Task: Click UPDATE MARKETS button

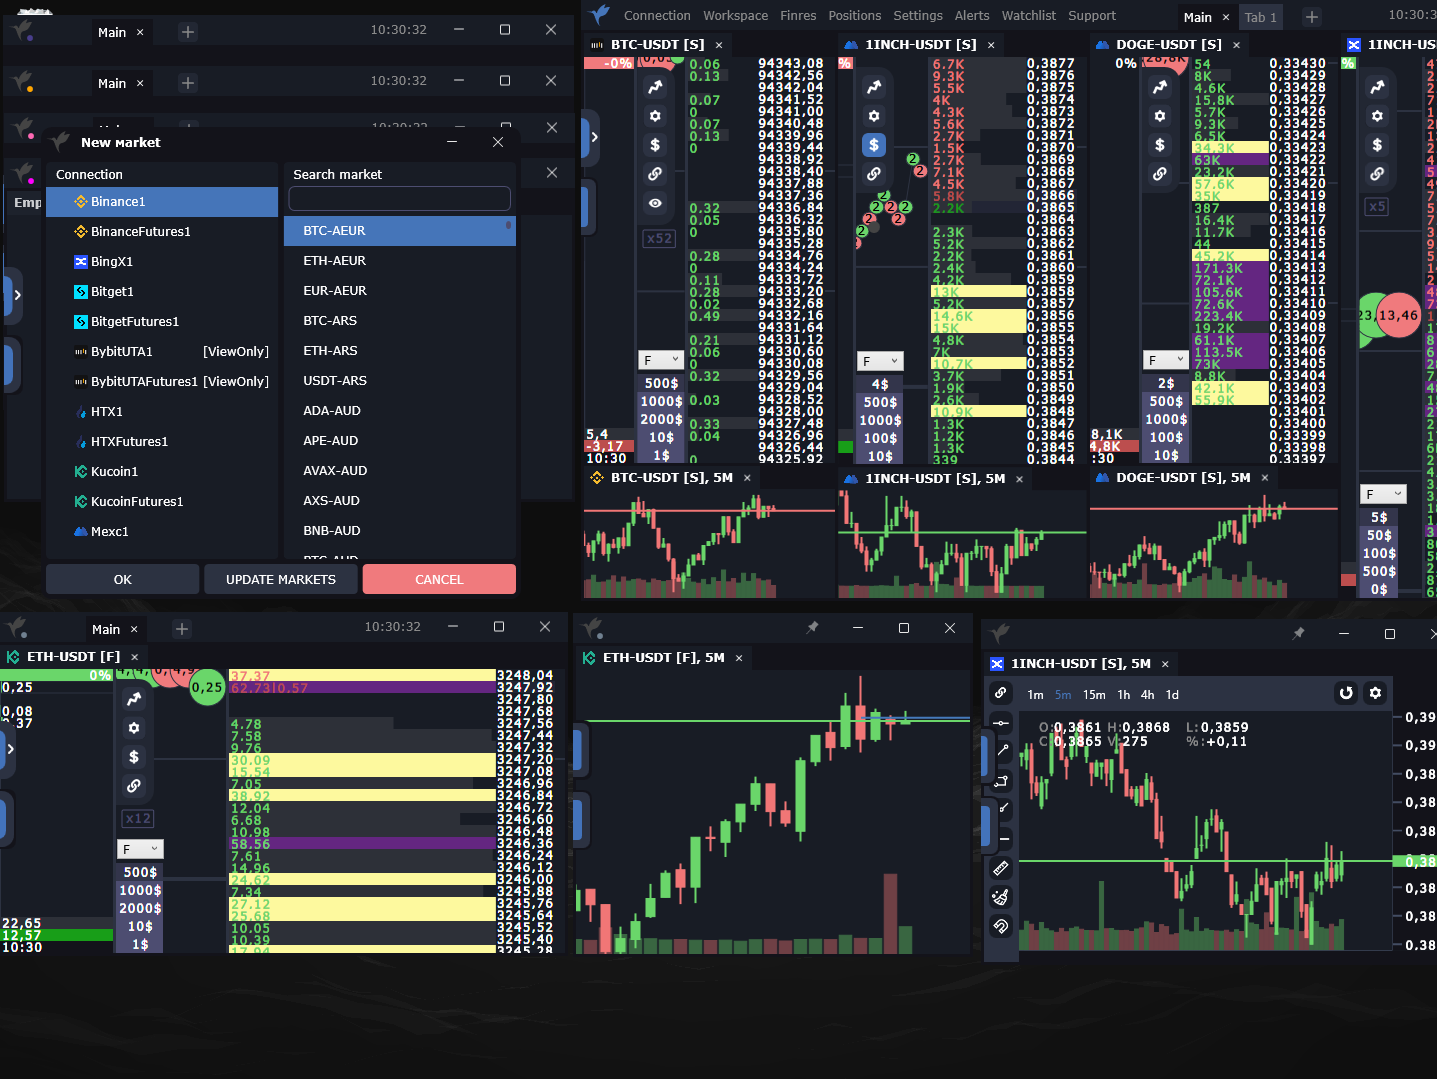Action: coord(281,579)
